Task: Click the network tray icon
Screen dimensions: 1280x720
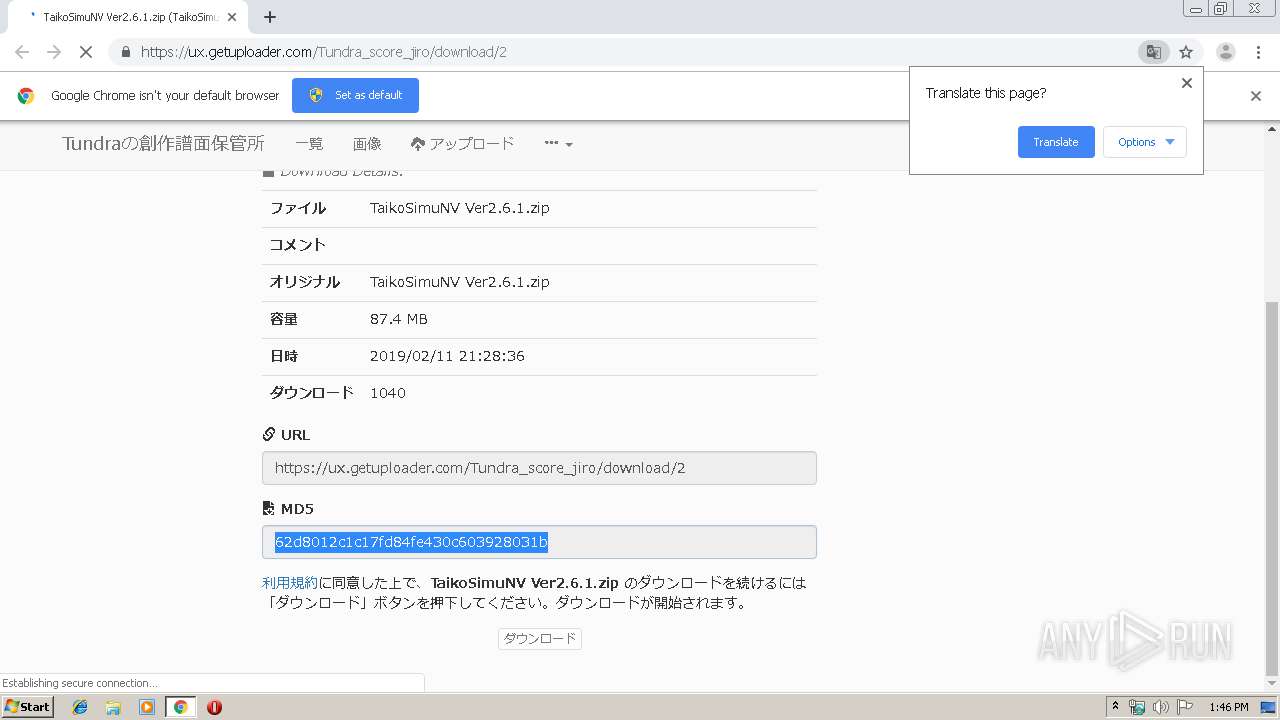Action: [1137, 707]
